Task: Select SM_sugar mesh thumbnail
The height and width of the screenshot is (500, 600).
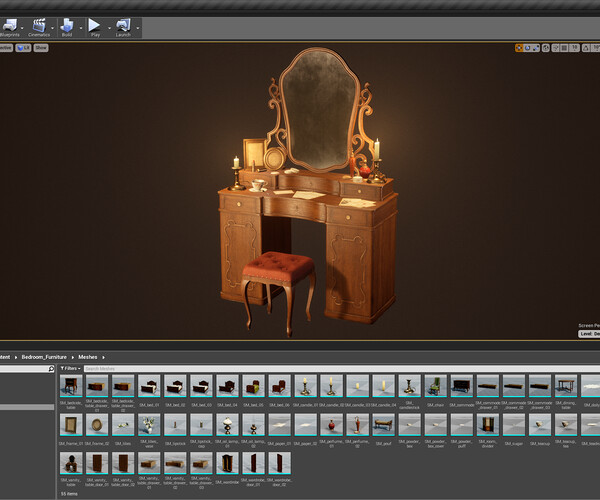Action: coord(514,425)
